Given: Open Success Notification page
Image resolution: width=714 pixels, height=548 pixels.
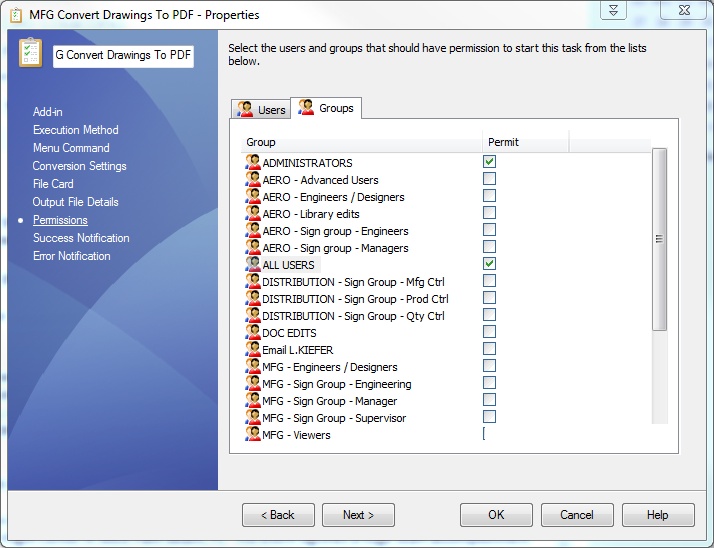Looking at the screenshot, I should tap(81, 238).
